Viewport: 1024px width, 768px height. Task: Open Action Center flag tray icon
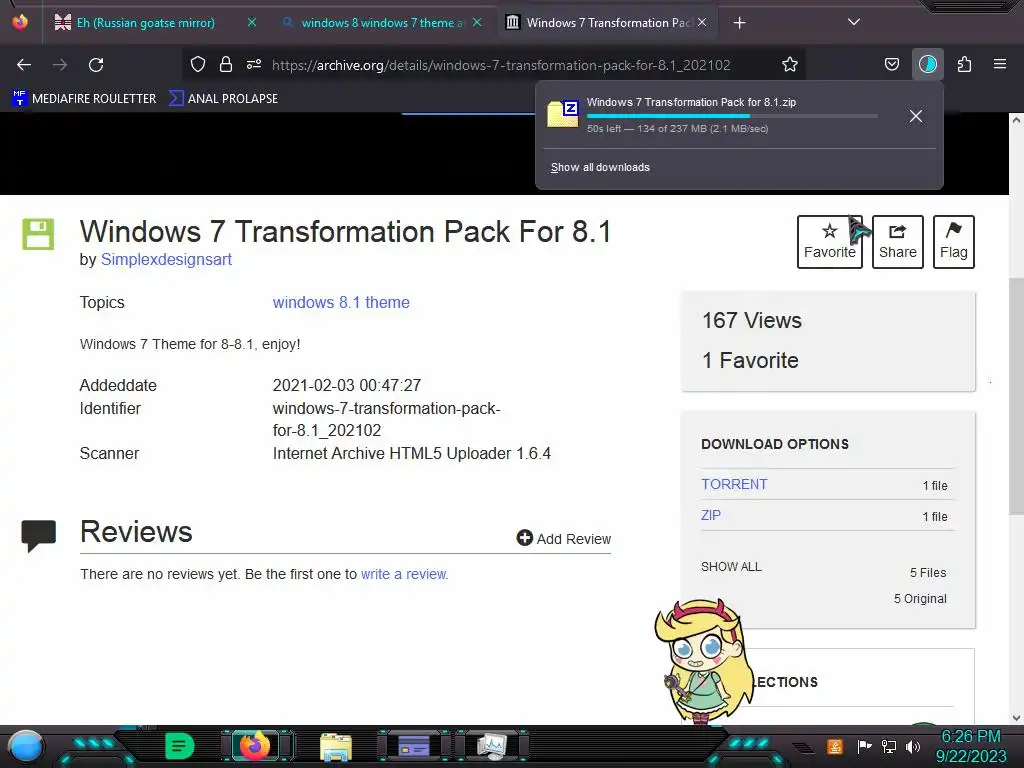[x=864, y=746]
